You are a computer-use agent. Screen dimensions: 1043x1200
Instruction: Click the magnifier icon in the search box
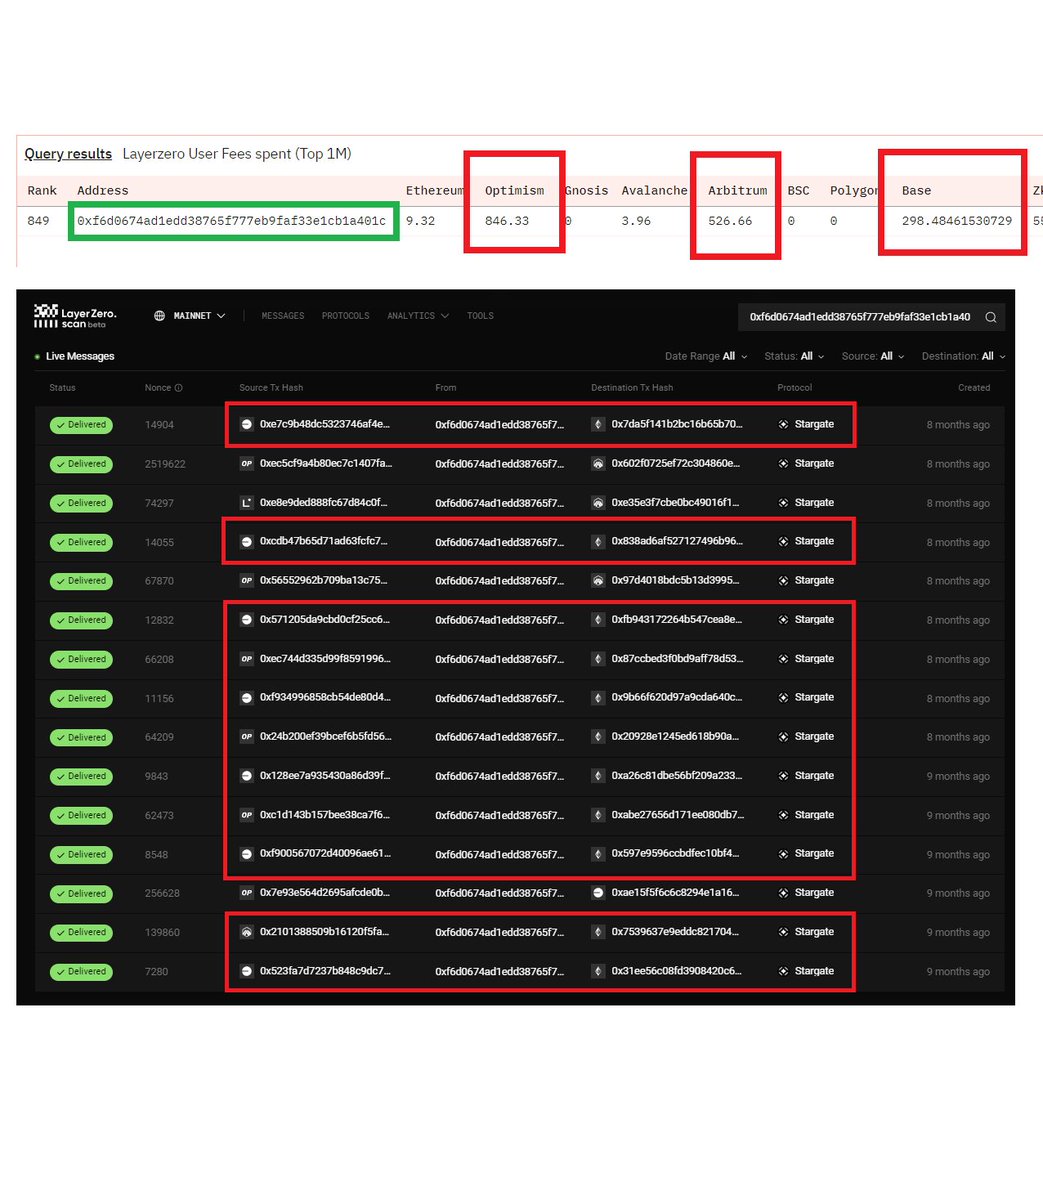click(x=991, y=317)
